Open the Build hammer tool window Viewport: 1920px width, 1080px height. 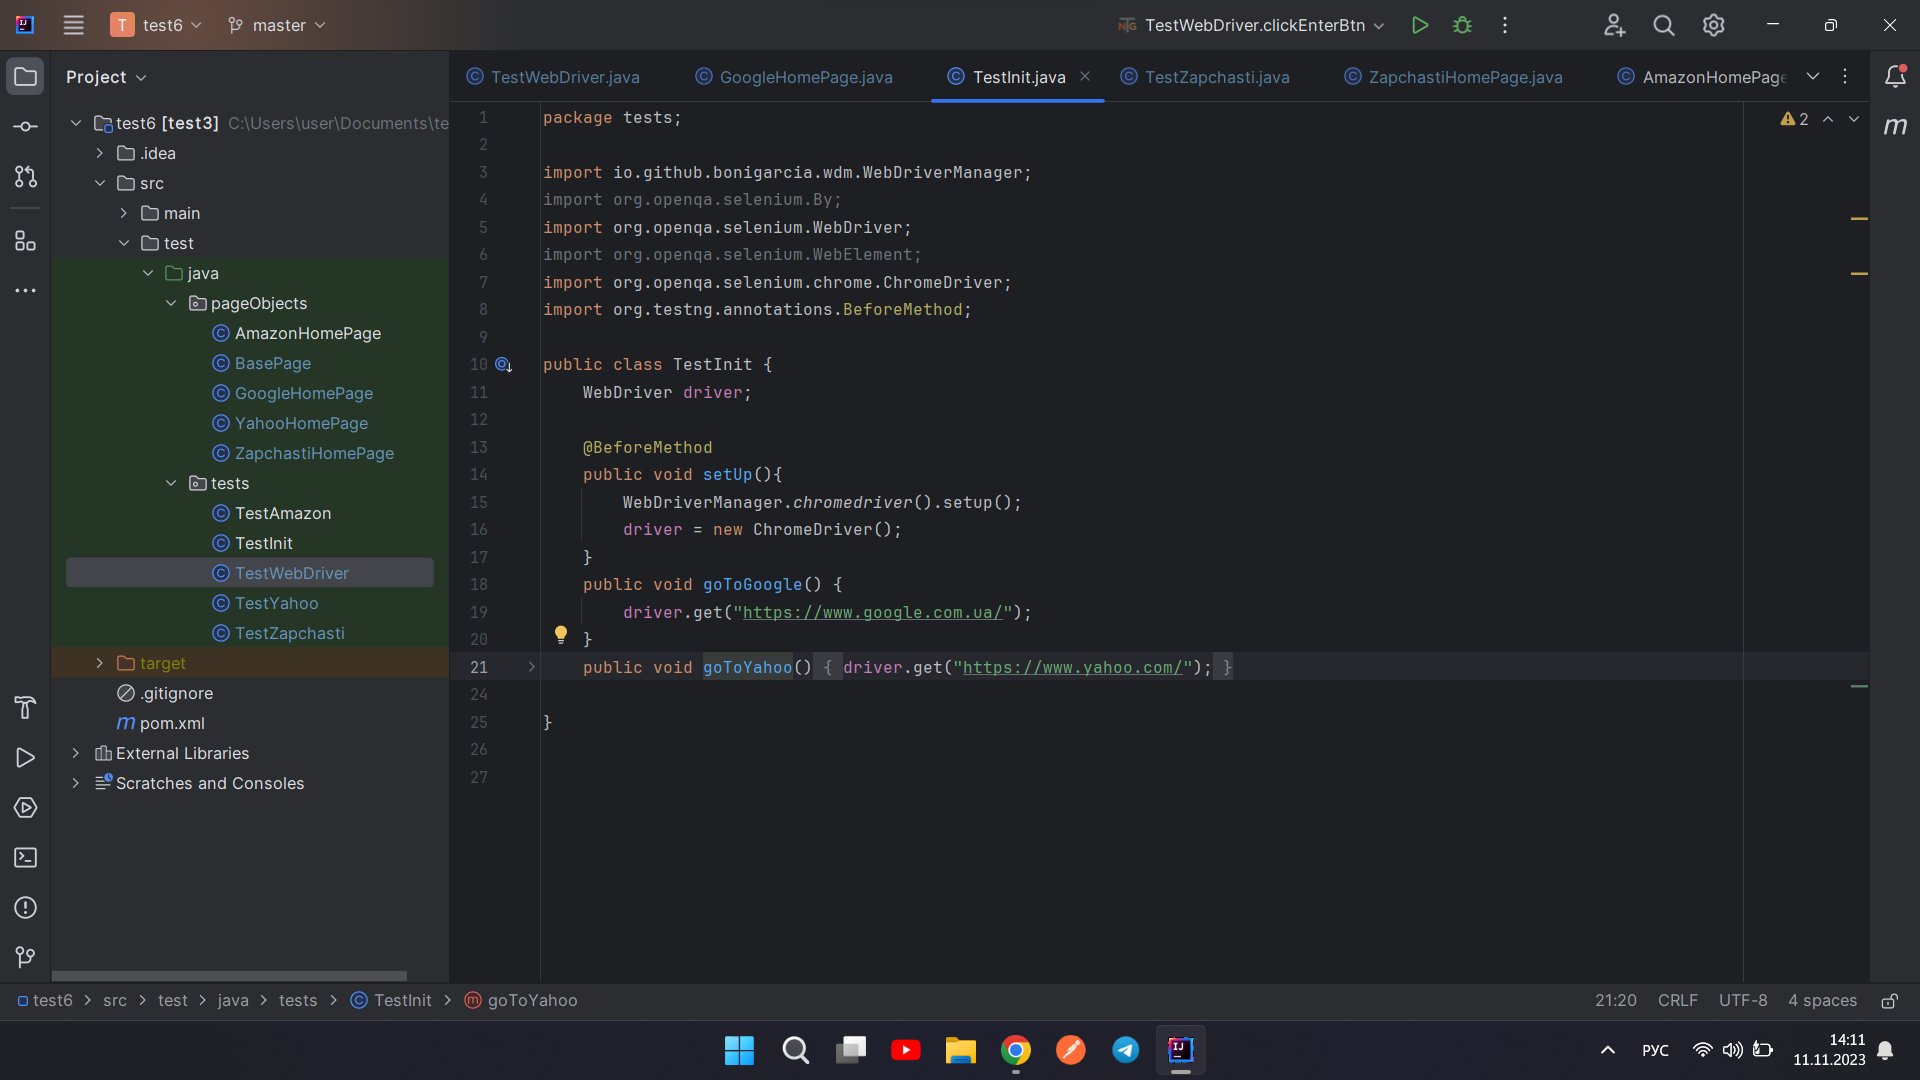[x=25, y=708]
